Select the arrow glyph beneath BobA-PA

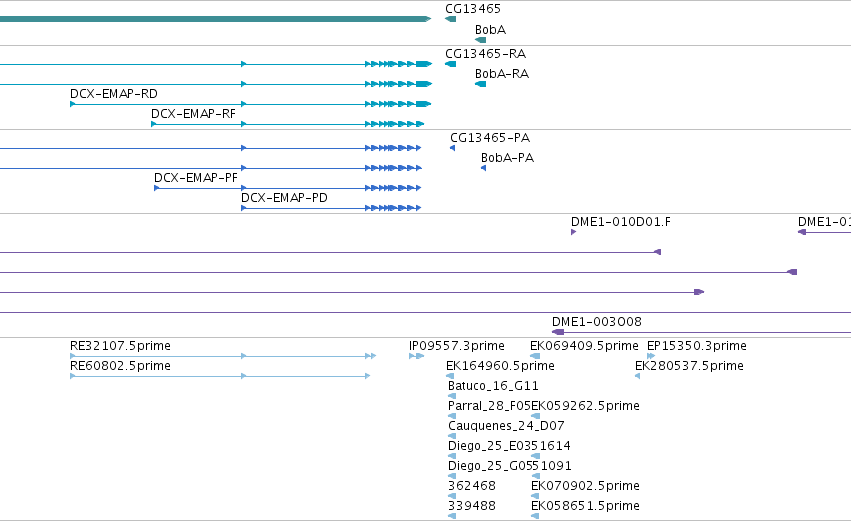click(484, 168)
